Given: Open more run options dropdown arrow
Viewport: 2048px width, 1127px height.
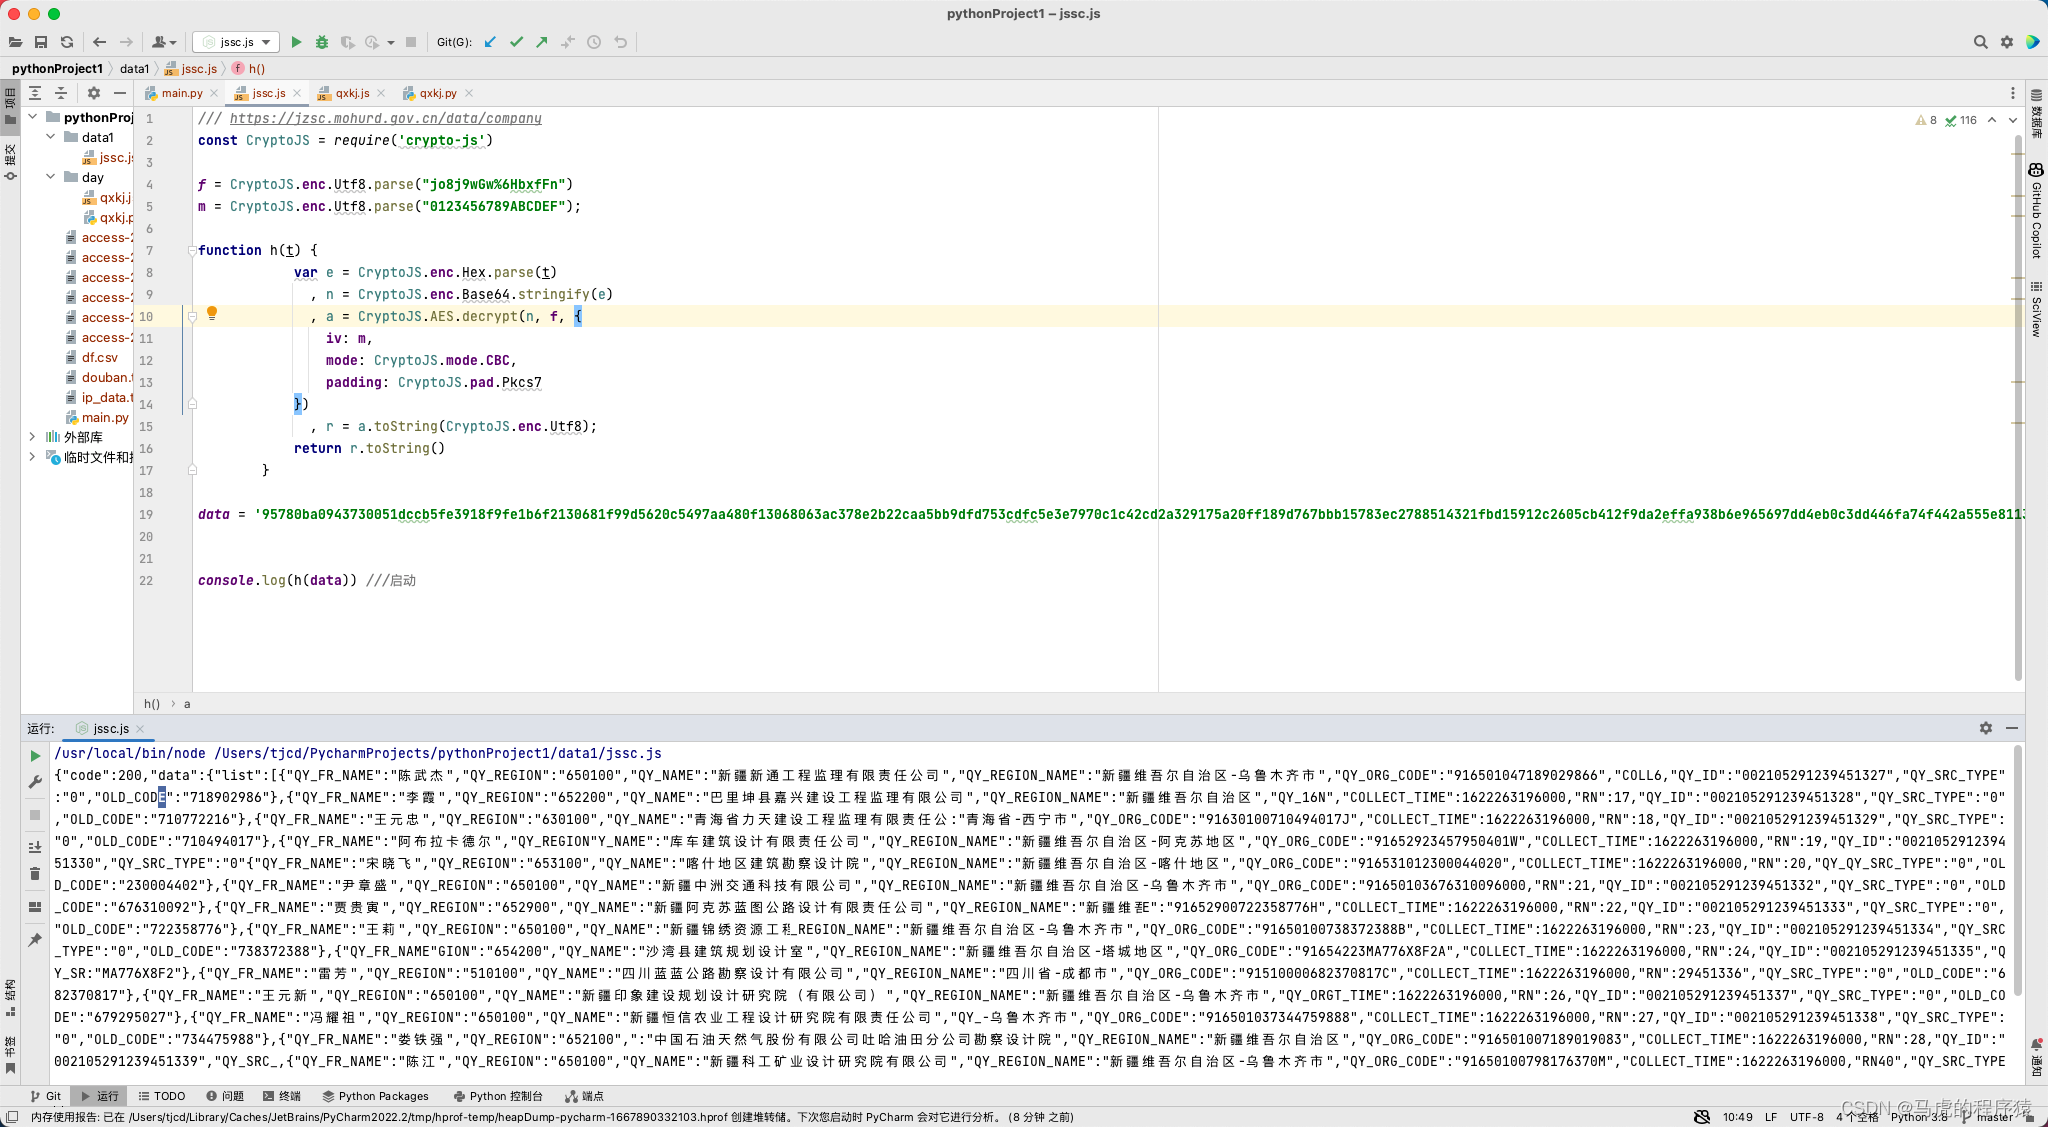Looking at the screenshot, I should click(391, 42).
